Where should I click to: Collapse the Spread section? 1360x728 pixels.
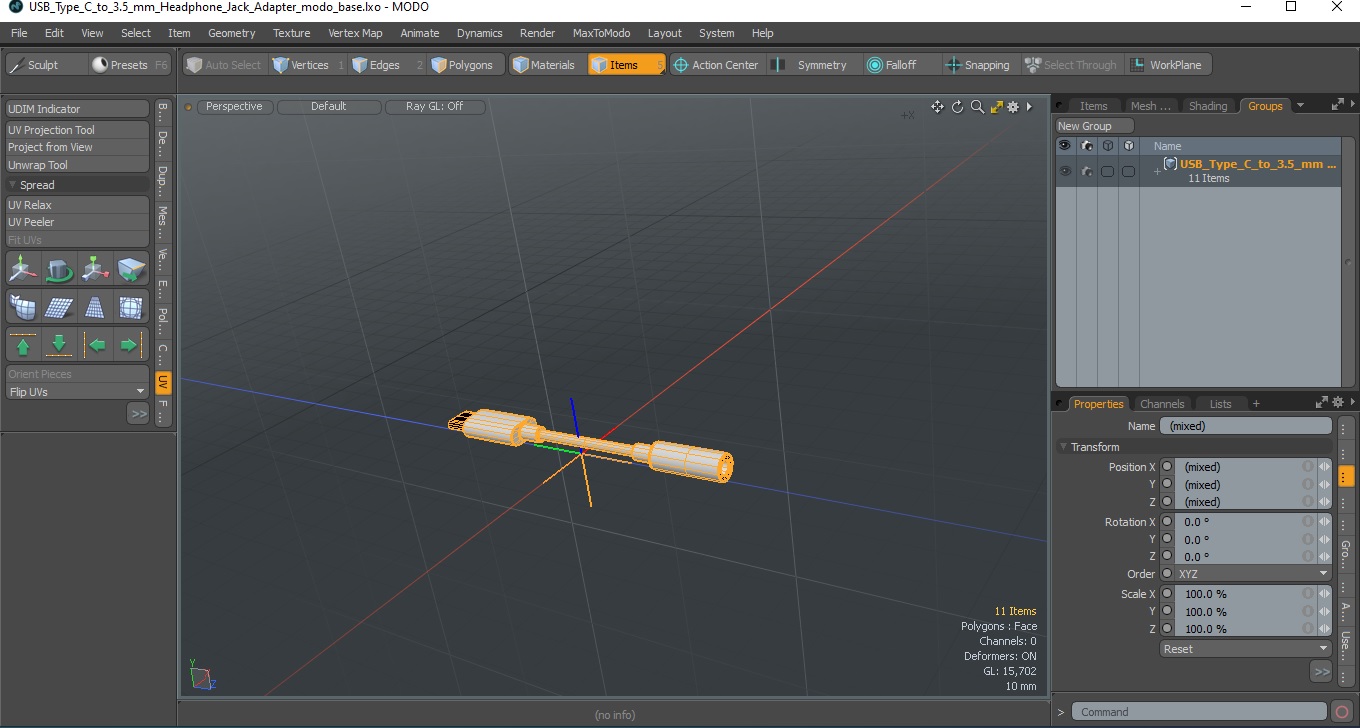point(13,185)
